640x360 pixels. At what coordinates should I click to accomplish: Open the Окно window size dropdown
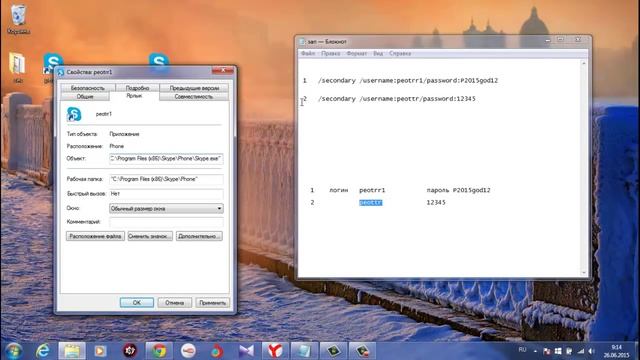pos(166,209)
